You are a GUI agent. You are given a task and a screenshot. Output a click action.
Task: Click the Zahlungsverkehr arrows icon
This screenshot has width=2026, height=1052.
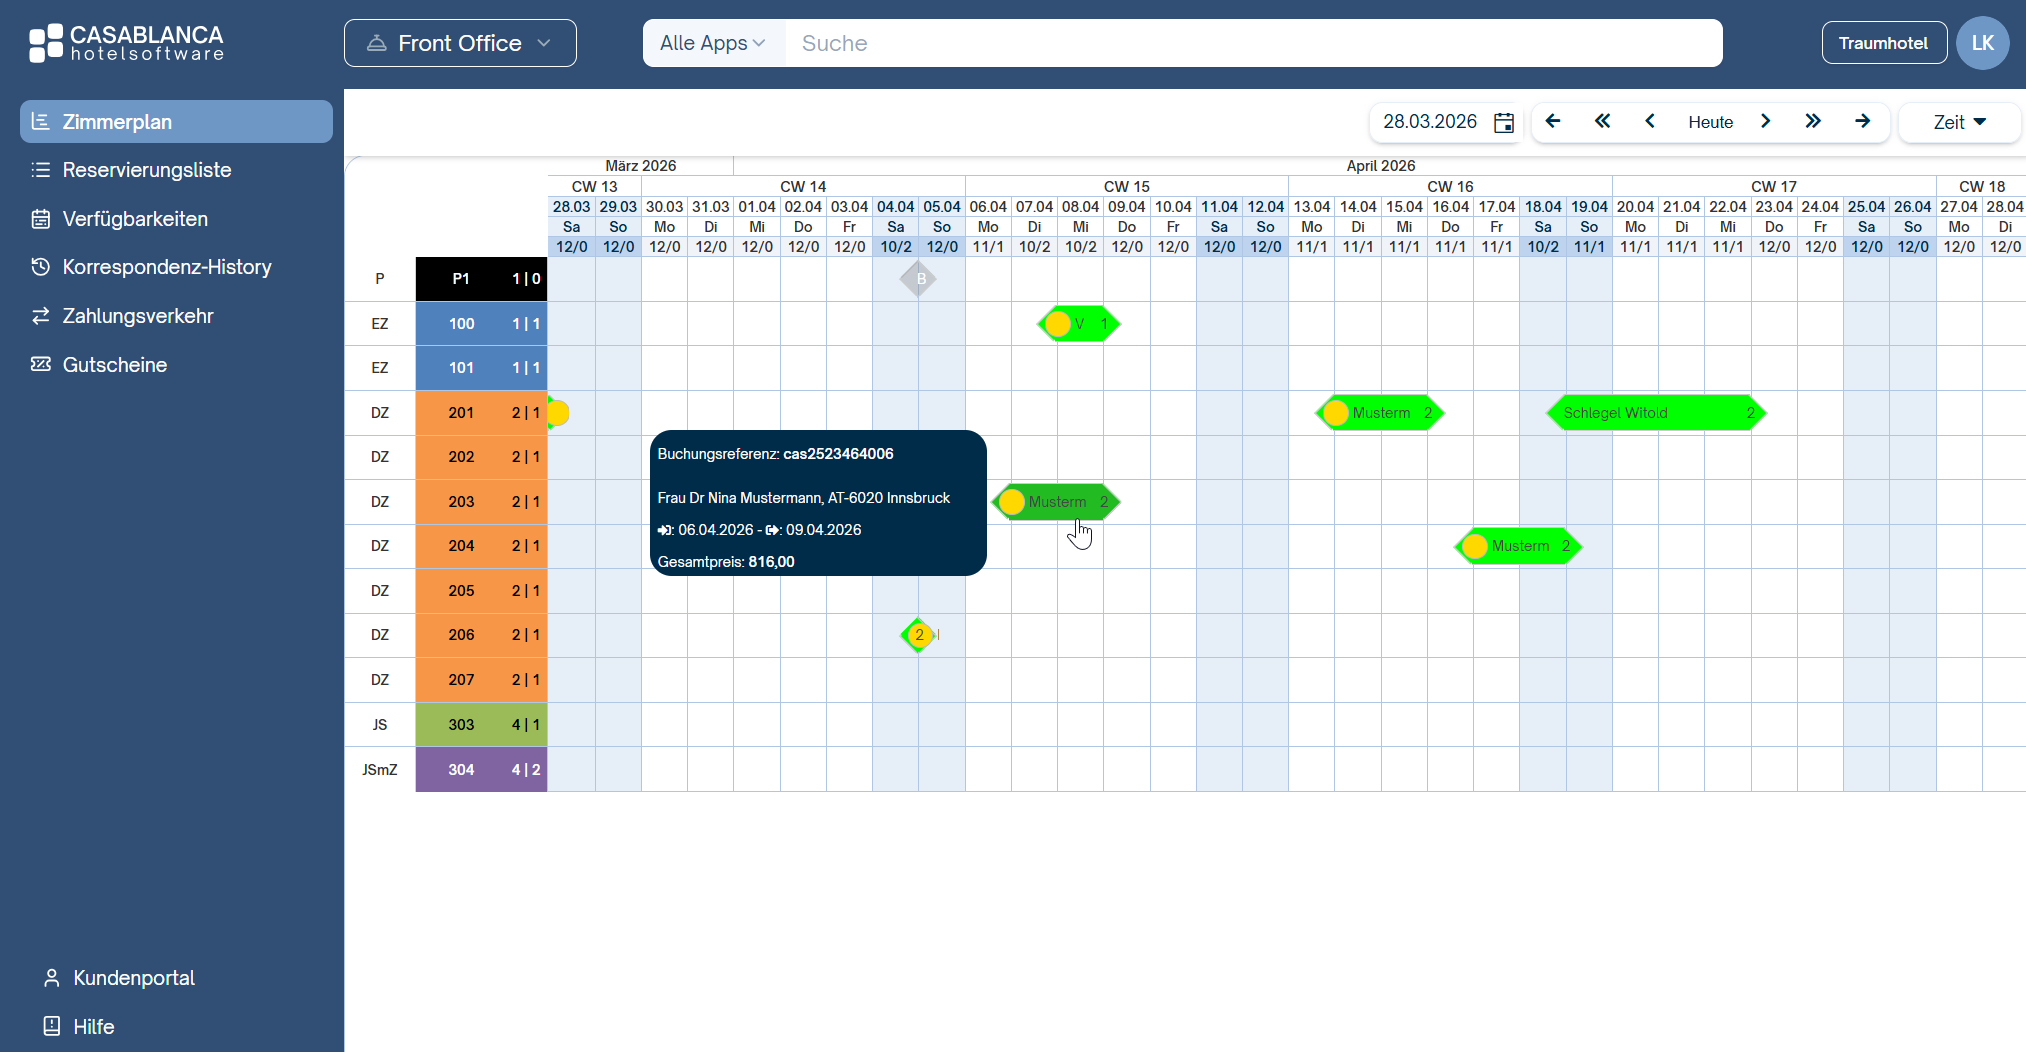(40, 316)
